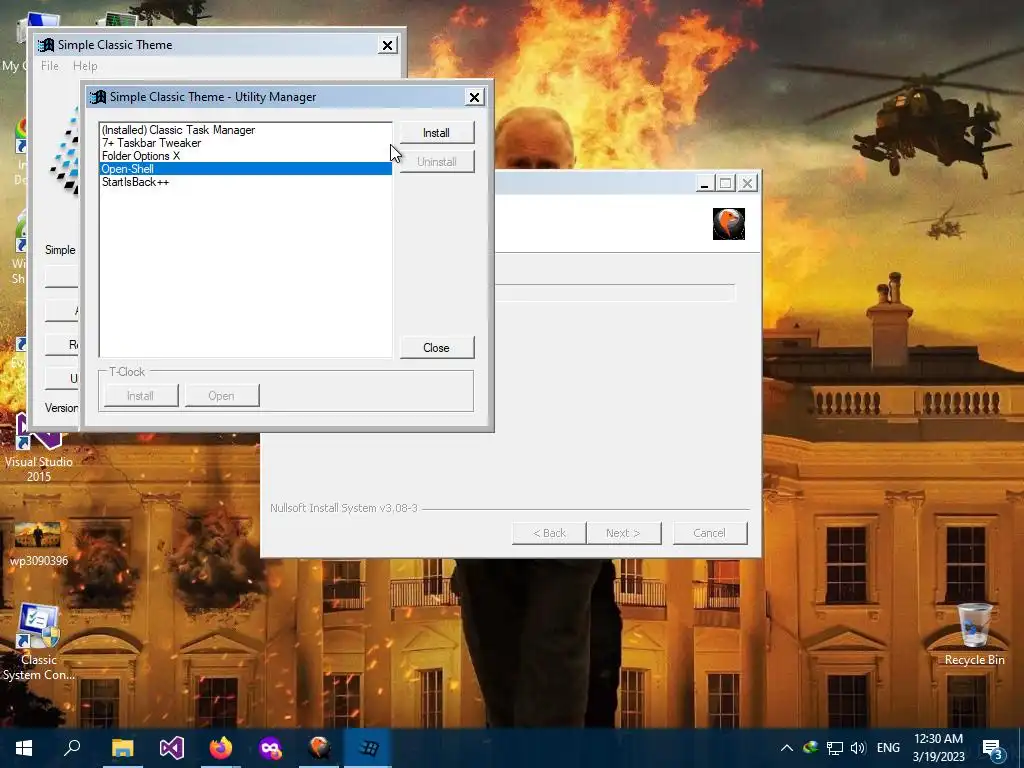Viewport: 1024px width, 768px height.
Task: Open Visual Studio from taskbar
Action: tap(172, 748)
